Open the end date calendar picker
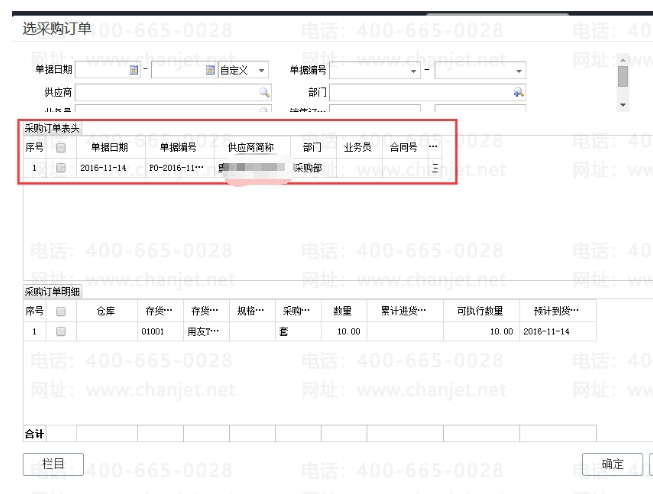Screen dimensions: 653x494 point(210,70)
